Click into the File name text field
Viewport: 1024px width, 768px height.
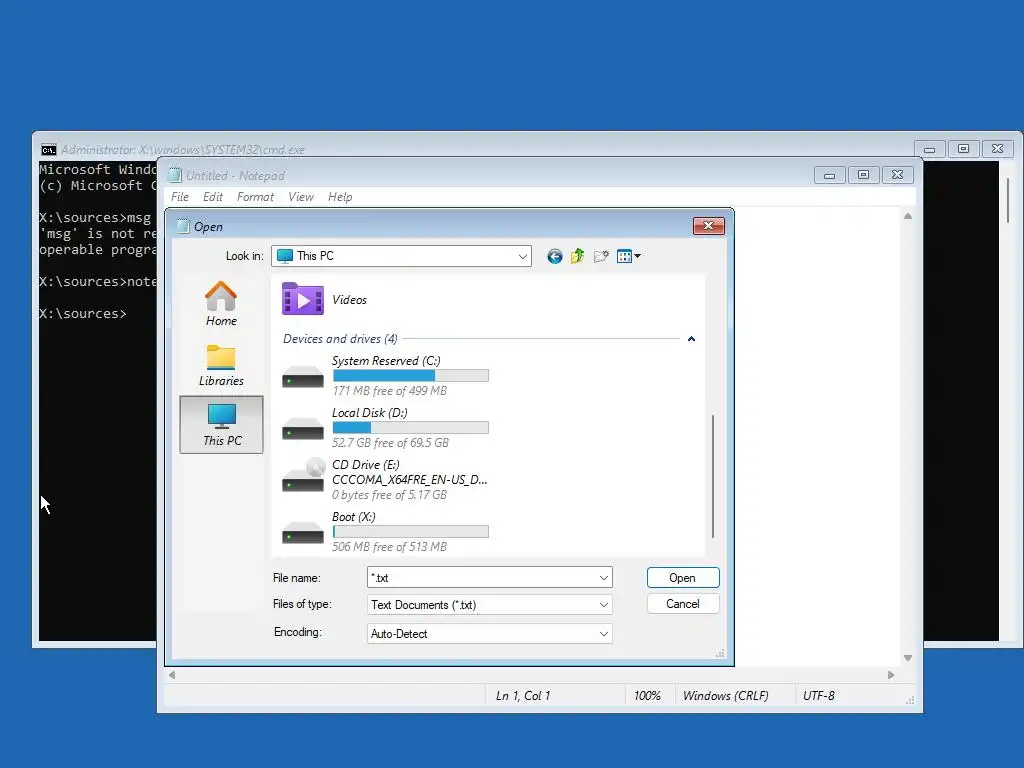tap(482, 578)
